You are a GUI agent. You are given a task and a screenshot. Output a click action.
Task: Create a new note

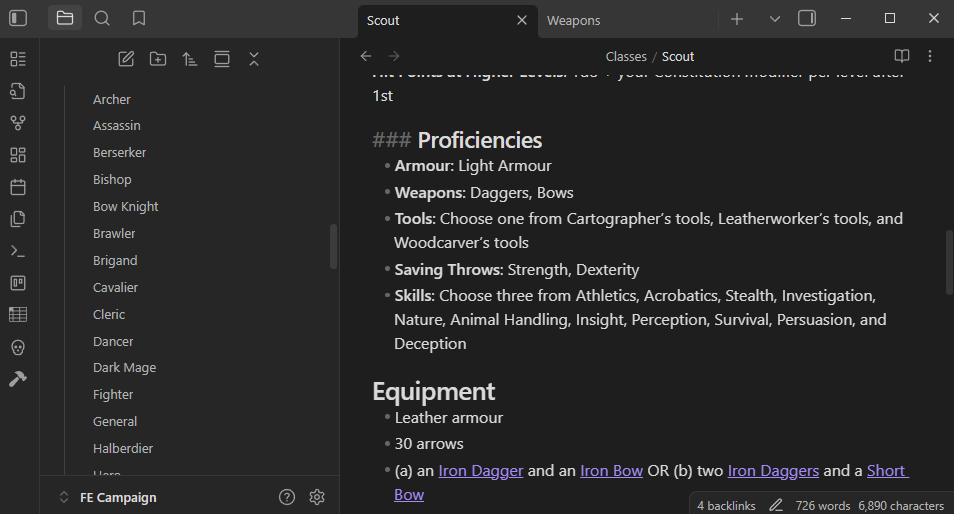point(126,59)
